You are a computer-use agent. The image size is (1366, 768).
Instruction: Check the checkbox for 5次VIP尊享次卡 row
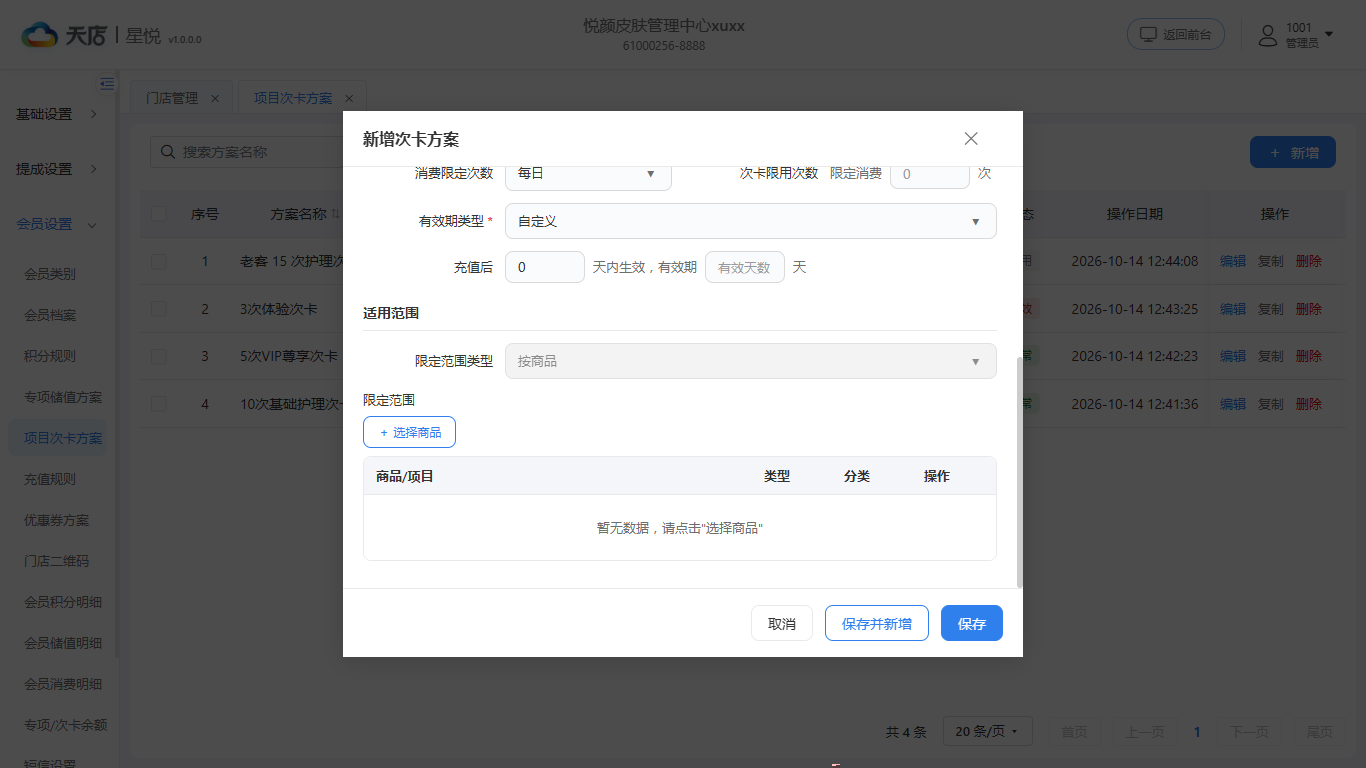(x=159, y=356)
